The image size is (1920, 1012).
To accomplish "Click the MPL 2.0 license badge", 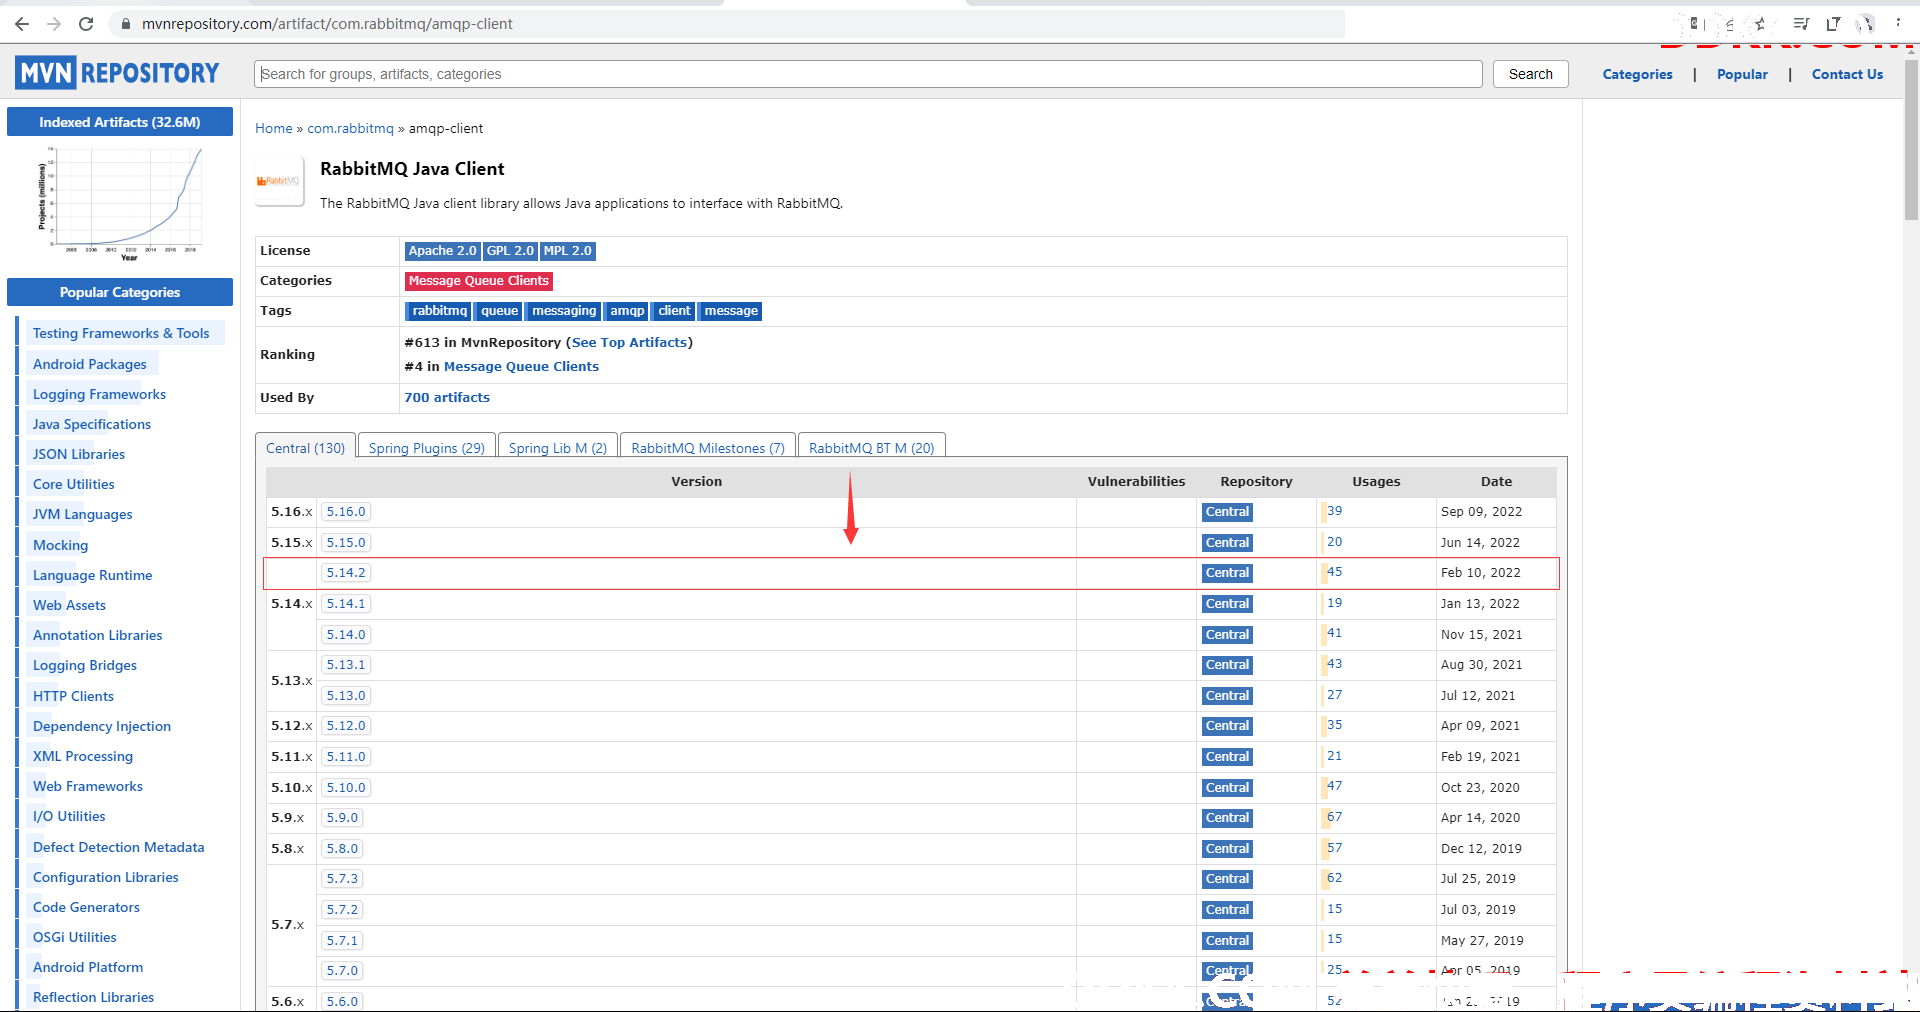I will click(568, 251).
